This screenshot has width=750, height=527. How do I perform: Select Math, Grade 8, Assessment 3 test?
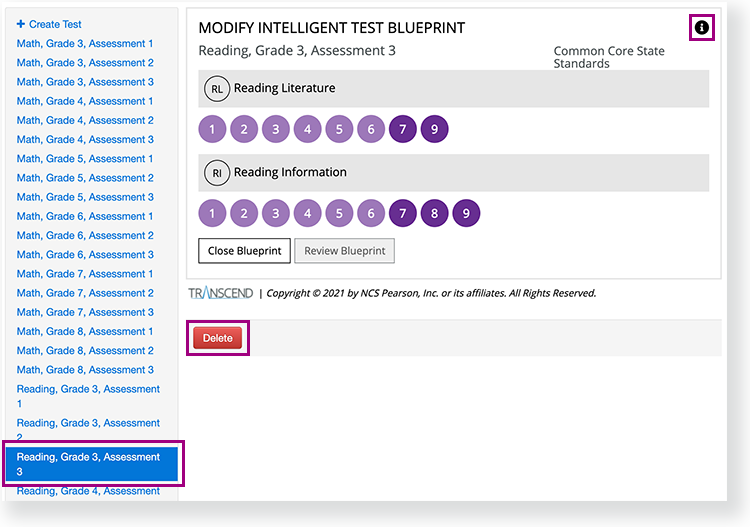85,370
